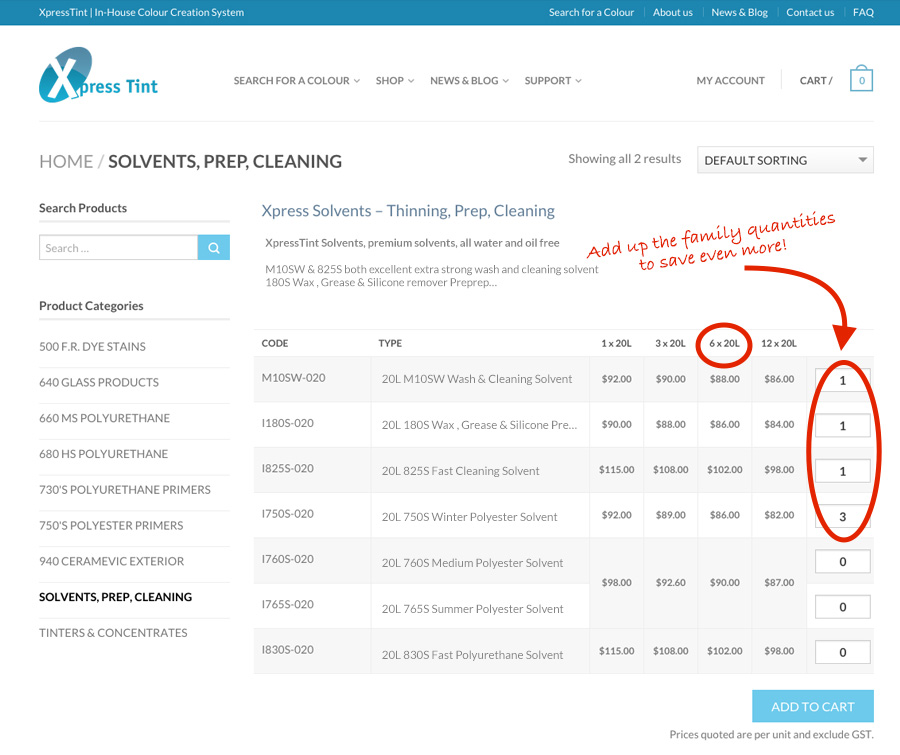Click code M10SW-020
Screen dimensions: 900x755
(x=293, y=378)
